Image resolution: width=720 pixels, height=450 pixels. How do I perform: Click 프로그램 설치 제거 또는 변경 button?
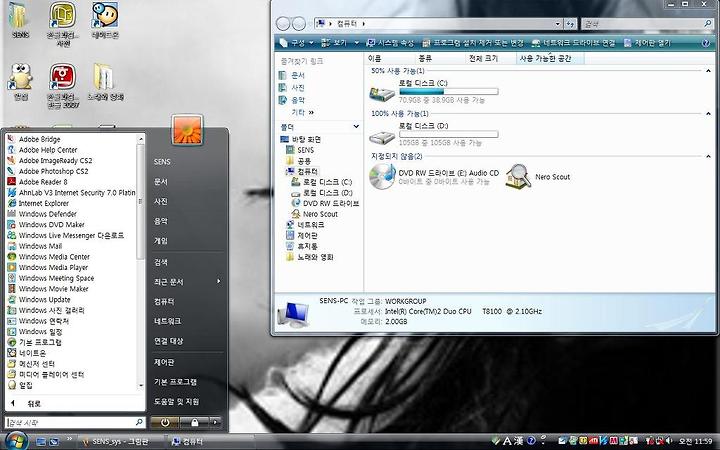tap(473, 43)
